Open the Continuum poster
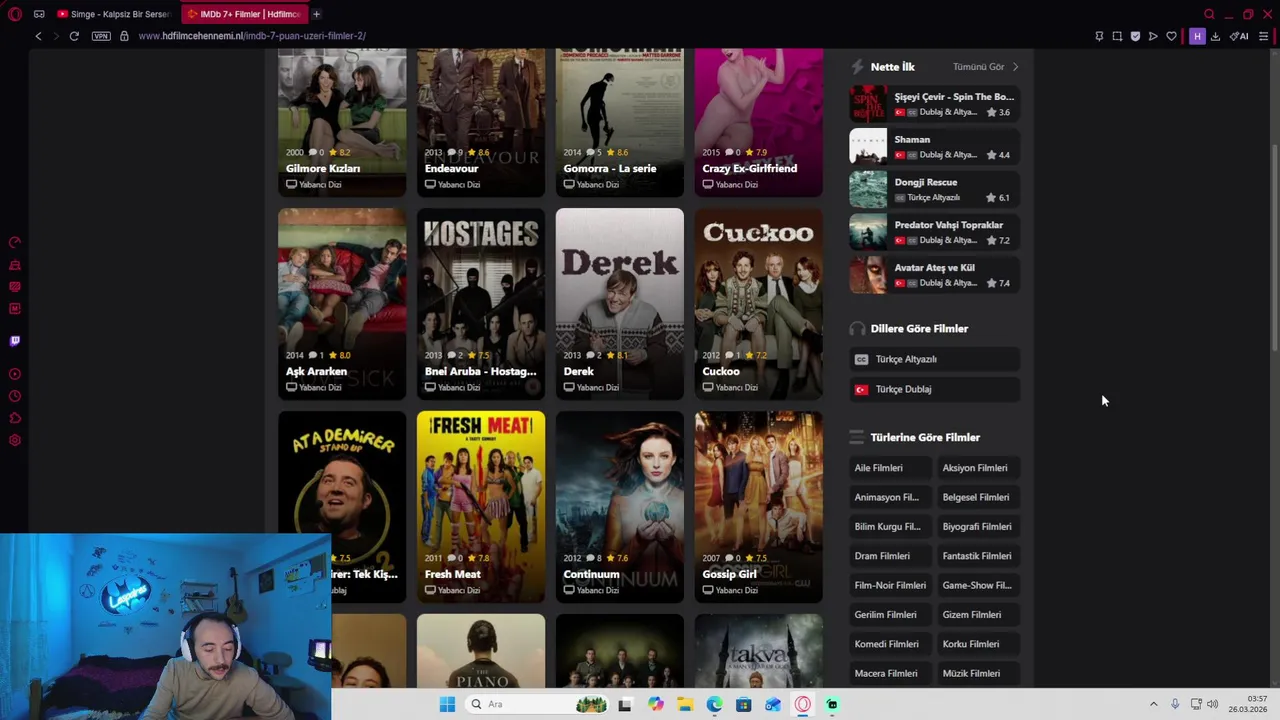 [x=620, y=506]
